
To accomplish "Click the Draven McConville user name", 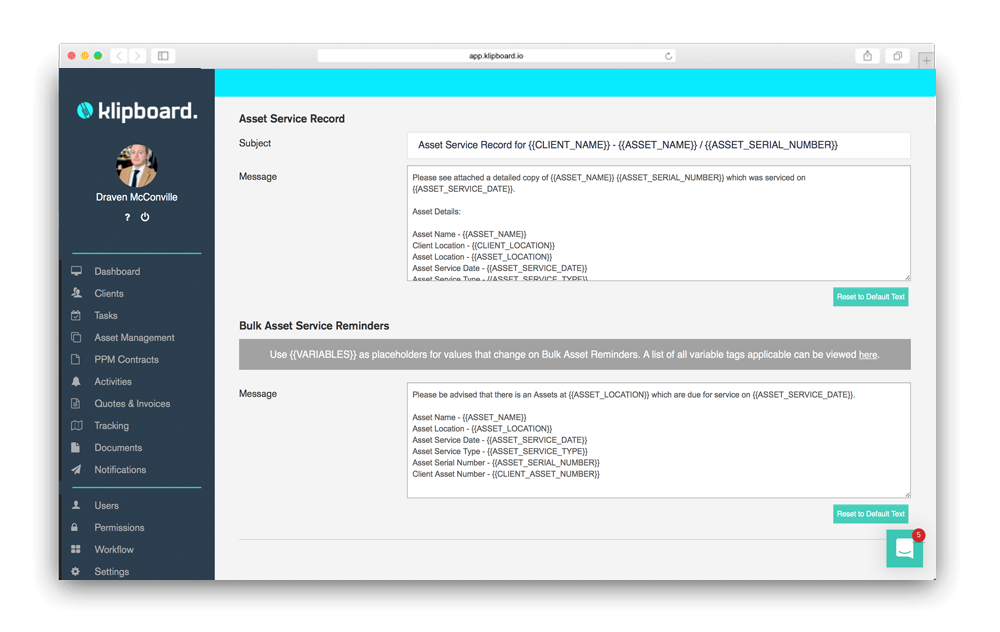I will point(136,197).
